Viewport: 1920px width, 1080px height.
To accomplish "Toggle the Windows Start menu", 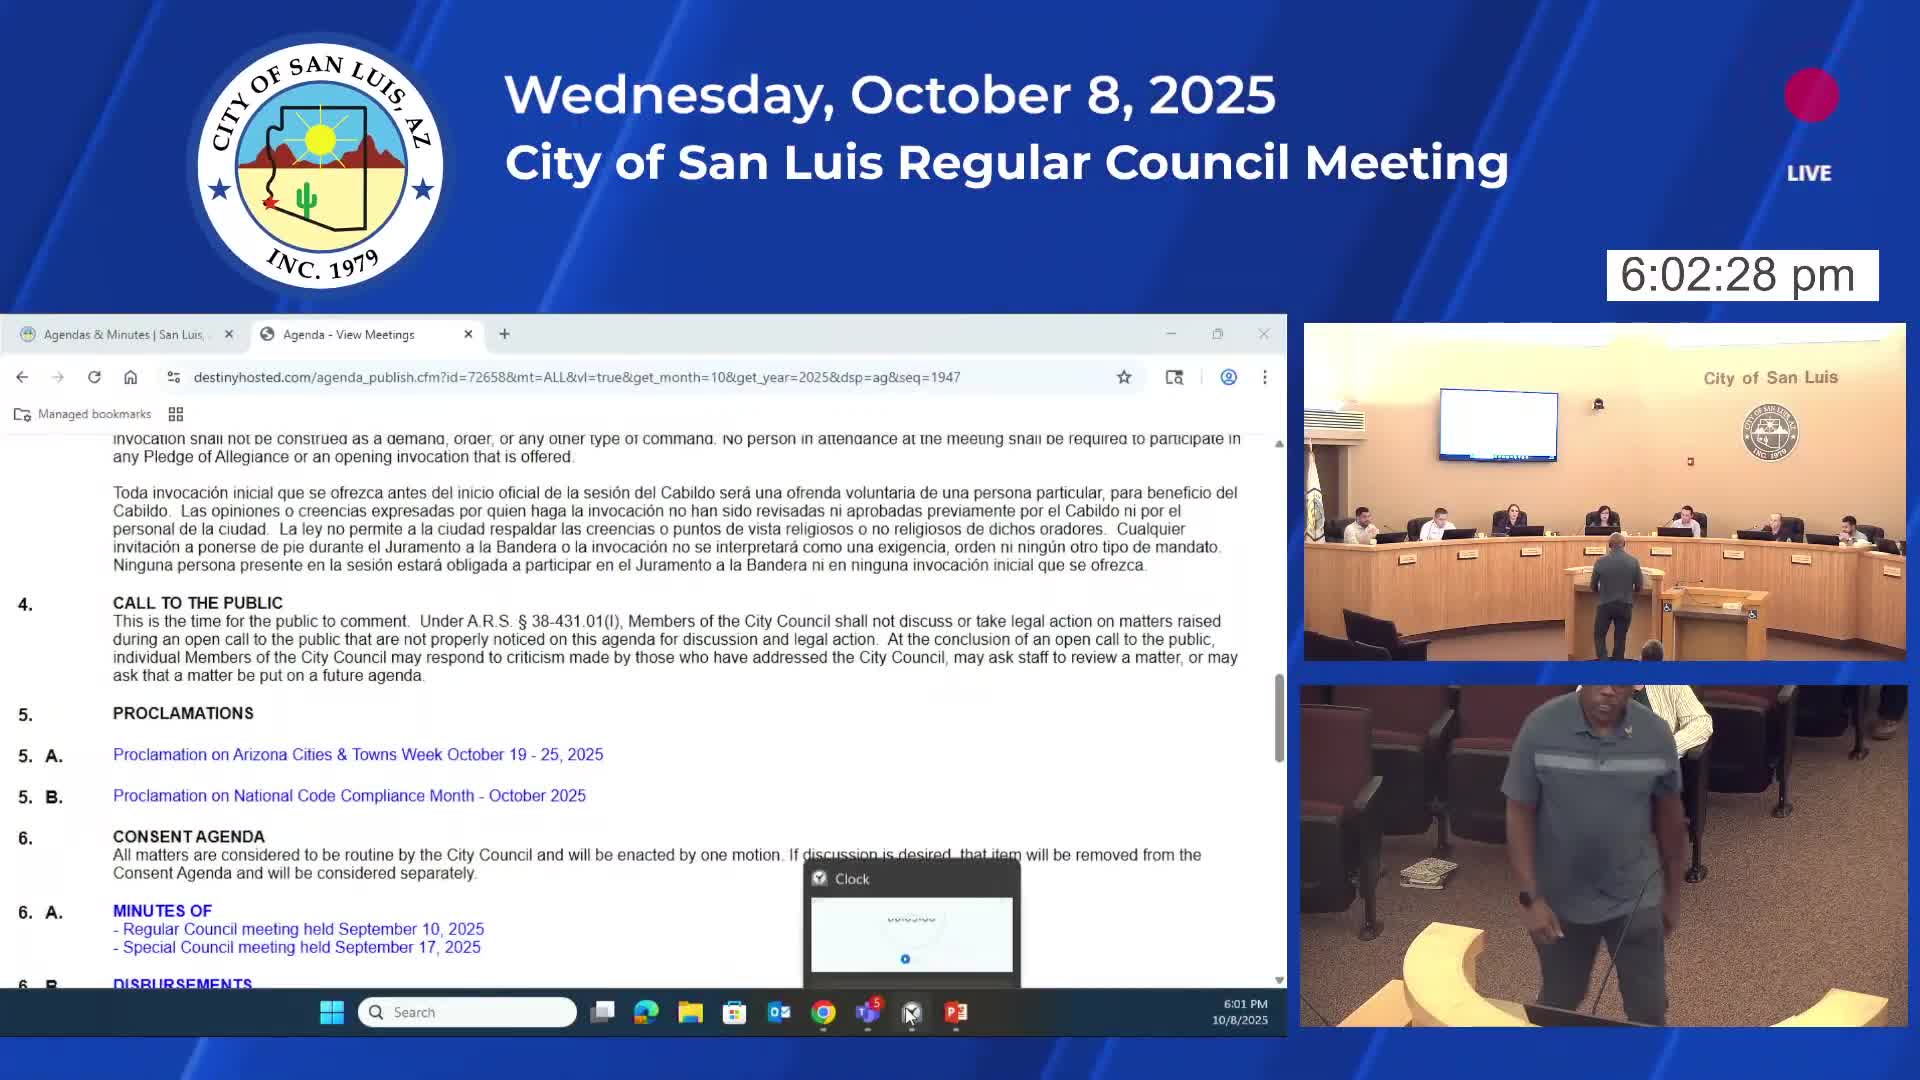I will click(332, 1013).
